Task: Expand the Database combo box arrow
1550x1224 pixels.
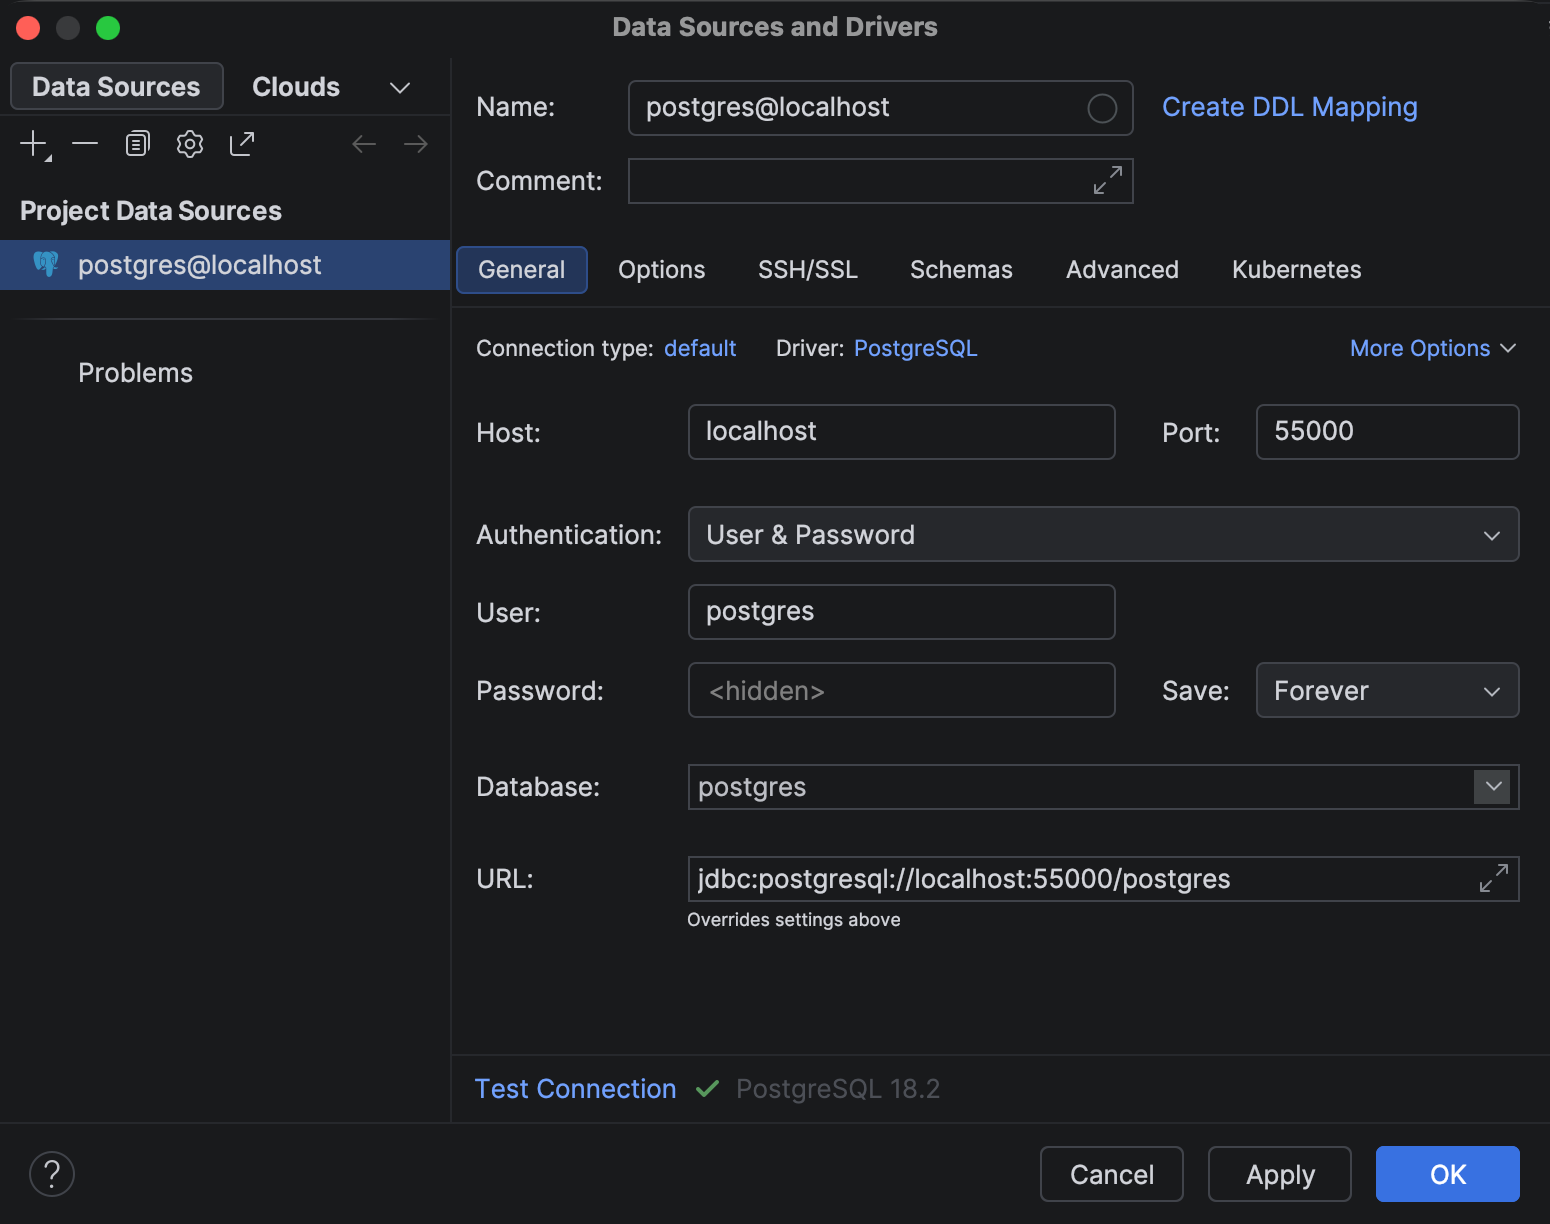Action: pyautogui.click(x=1492, y=786)
